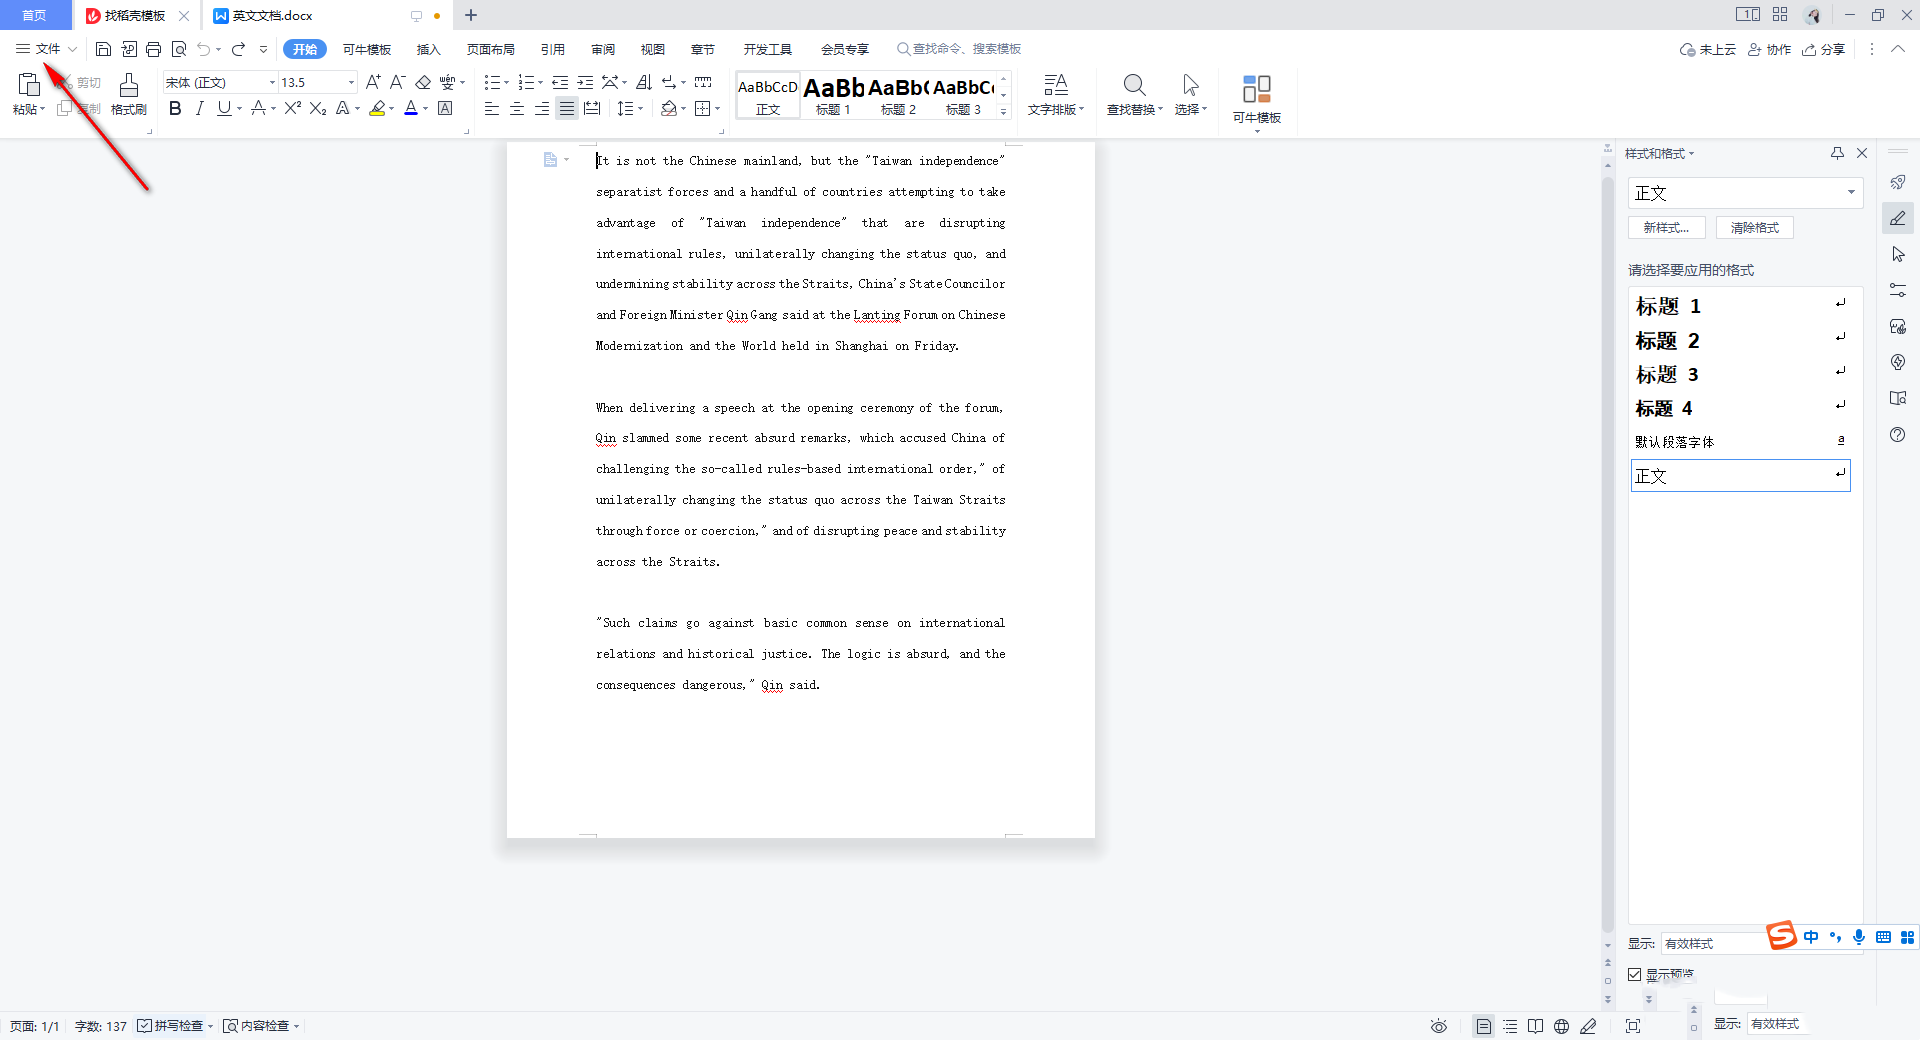Click the clear formatting eraser icon
1920x1040 pixels.
click(423, 83)
